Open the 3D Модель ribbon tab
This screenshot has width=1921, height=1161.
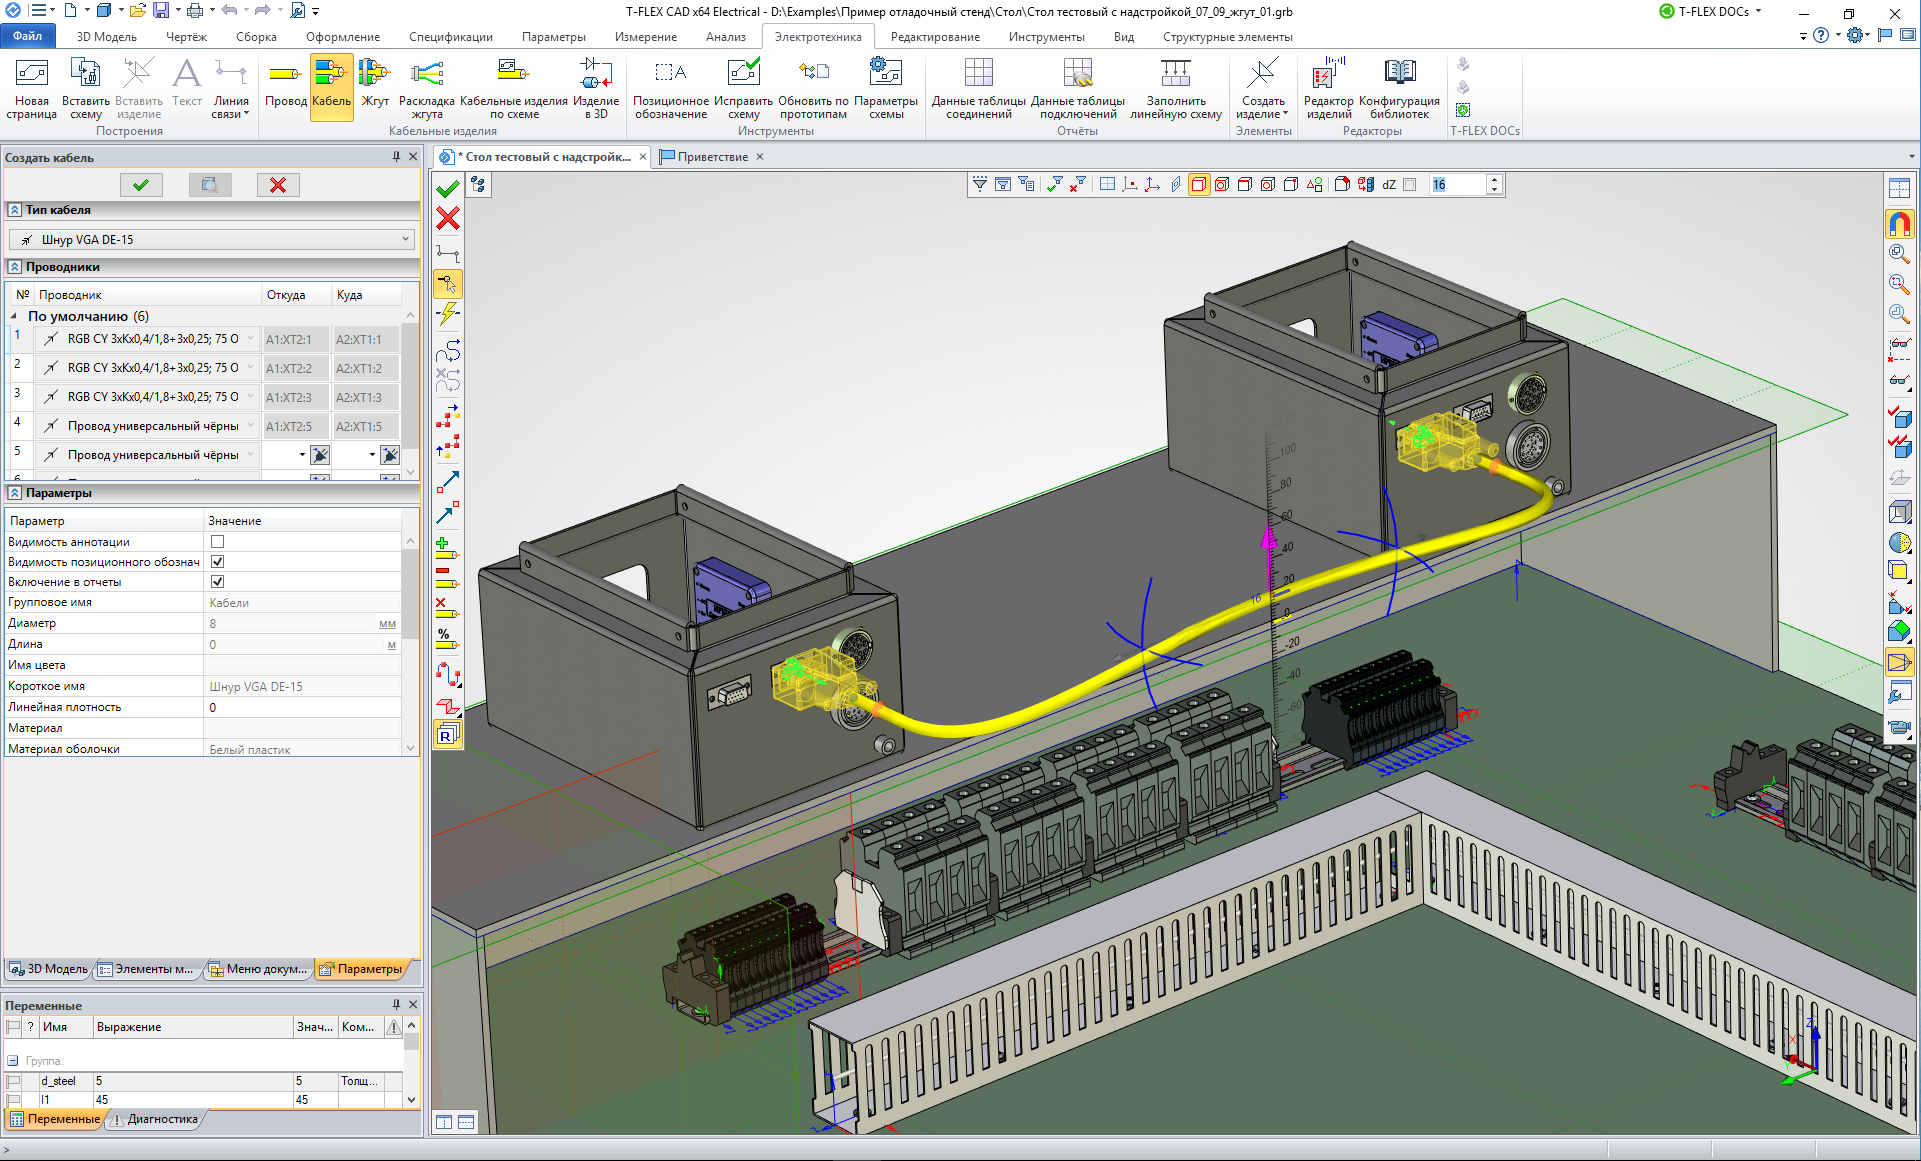[x=106, y=37]
